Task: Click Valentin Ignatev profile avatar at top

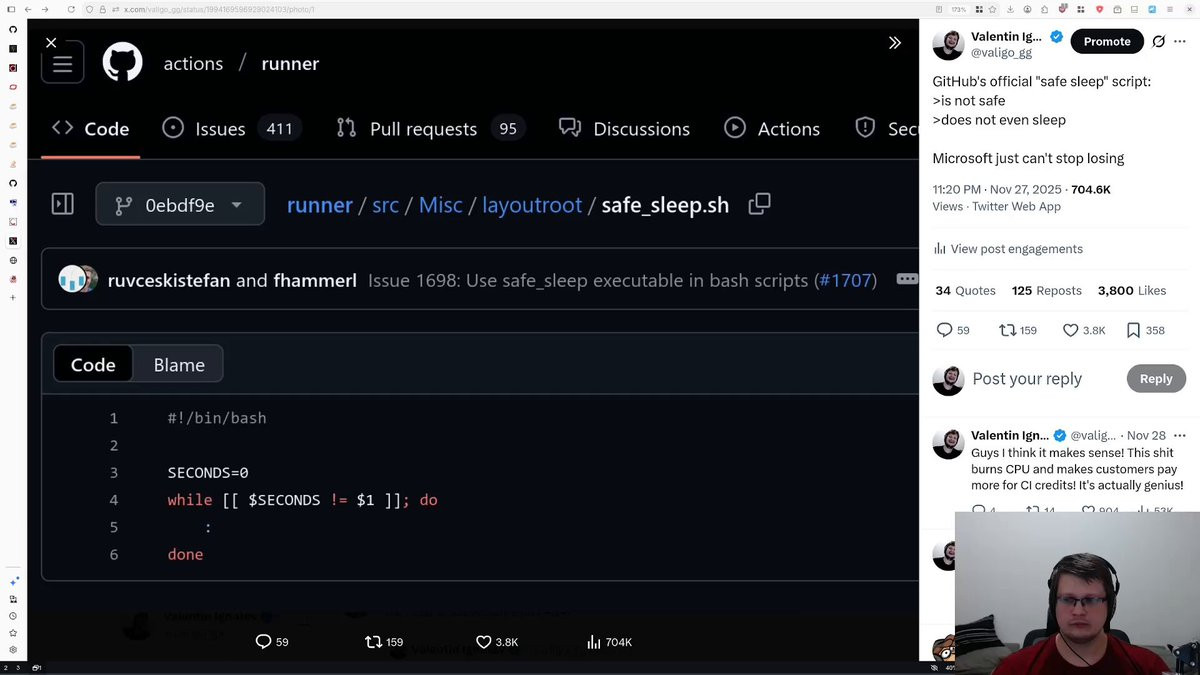Action: (948, 44)
